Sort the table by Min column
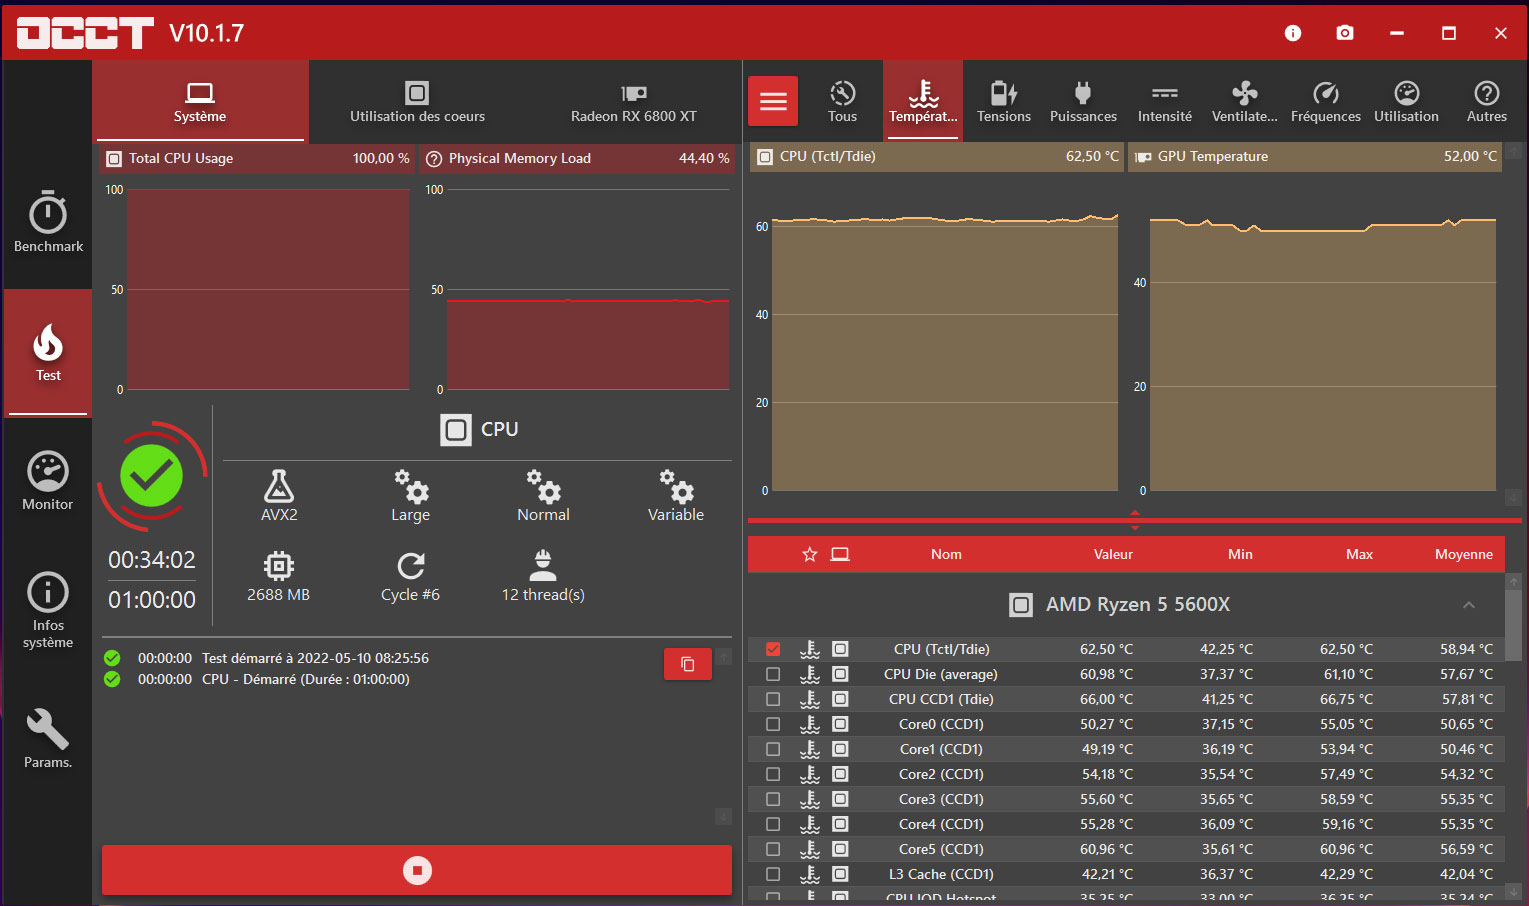Image resolution: width=1529 pixels, height=906 pixels. pyautogui.click(x=1240, y=554)
